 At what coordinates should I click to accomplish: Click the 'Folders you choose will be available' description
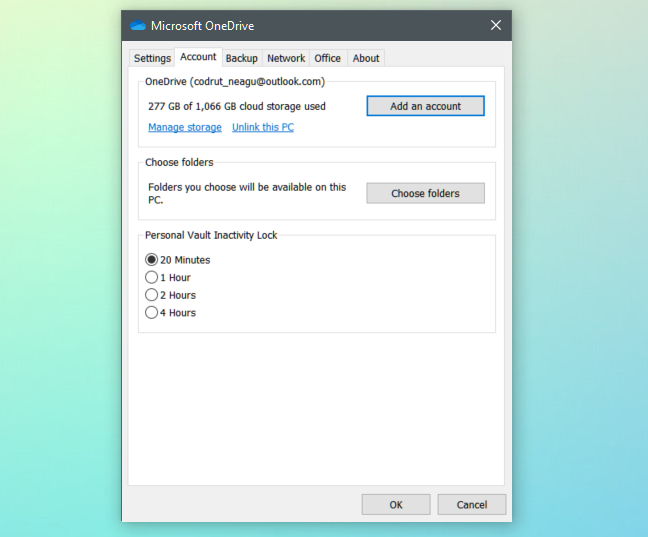click(x=247, y=193)
